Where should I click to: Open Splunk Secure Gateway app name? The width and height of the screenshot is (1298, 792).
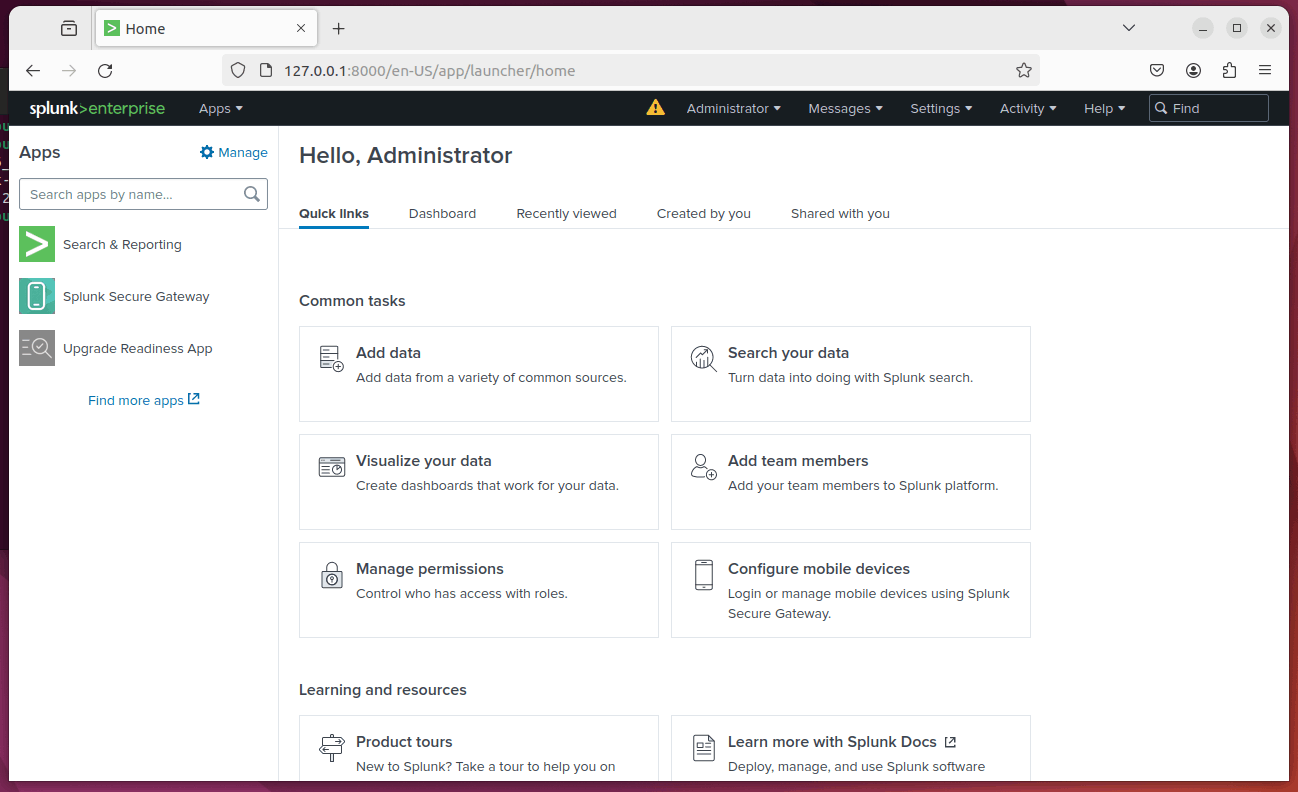pyautogui.click(x=136, y=296)
